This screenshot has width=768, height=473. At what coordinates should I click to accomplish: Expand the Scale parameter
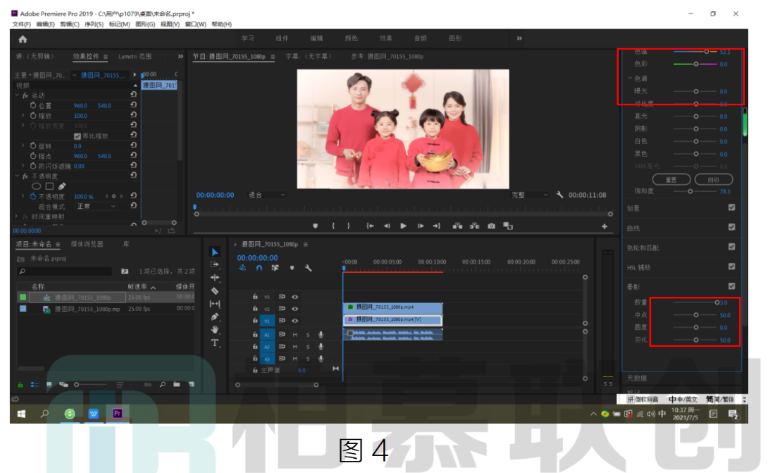click(x=23, y=116)
